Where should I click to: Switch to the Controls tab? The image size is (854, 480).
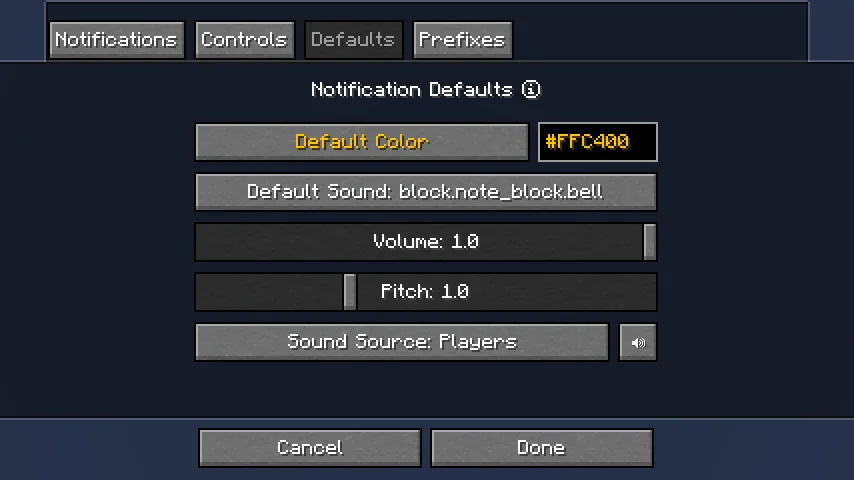[x=245, y=40]
